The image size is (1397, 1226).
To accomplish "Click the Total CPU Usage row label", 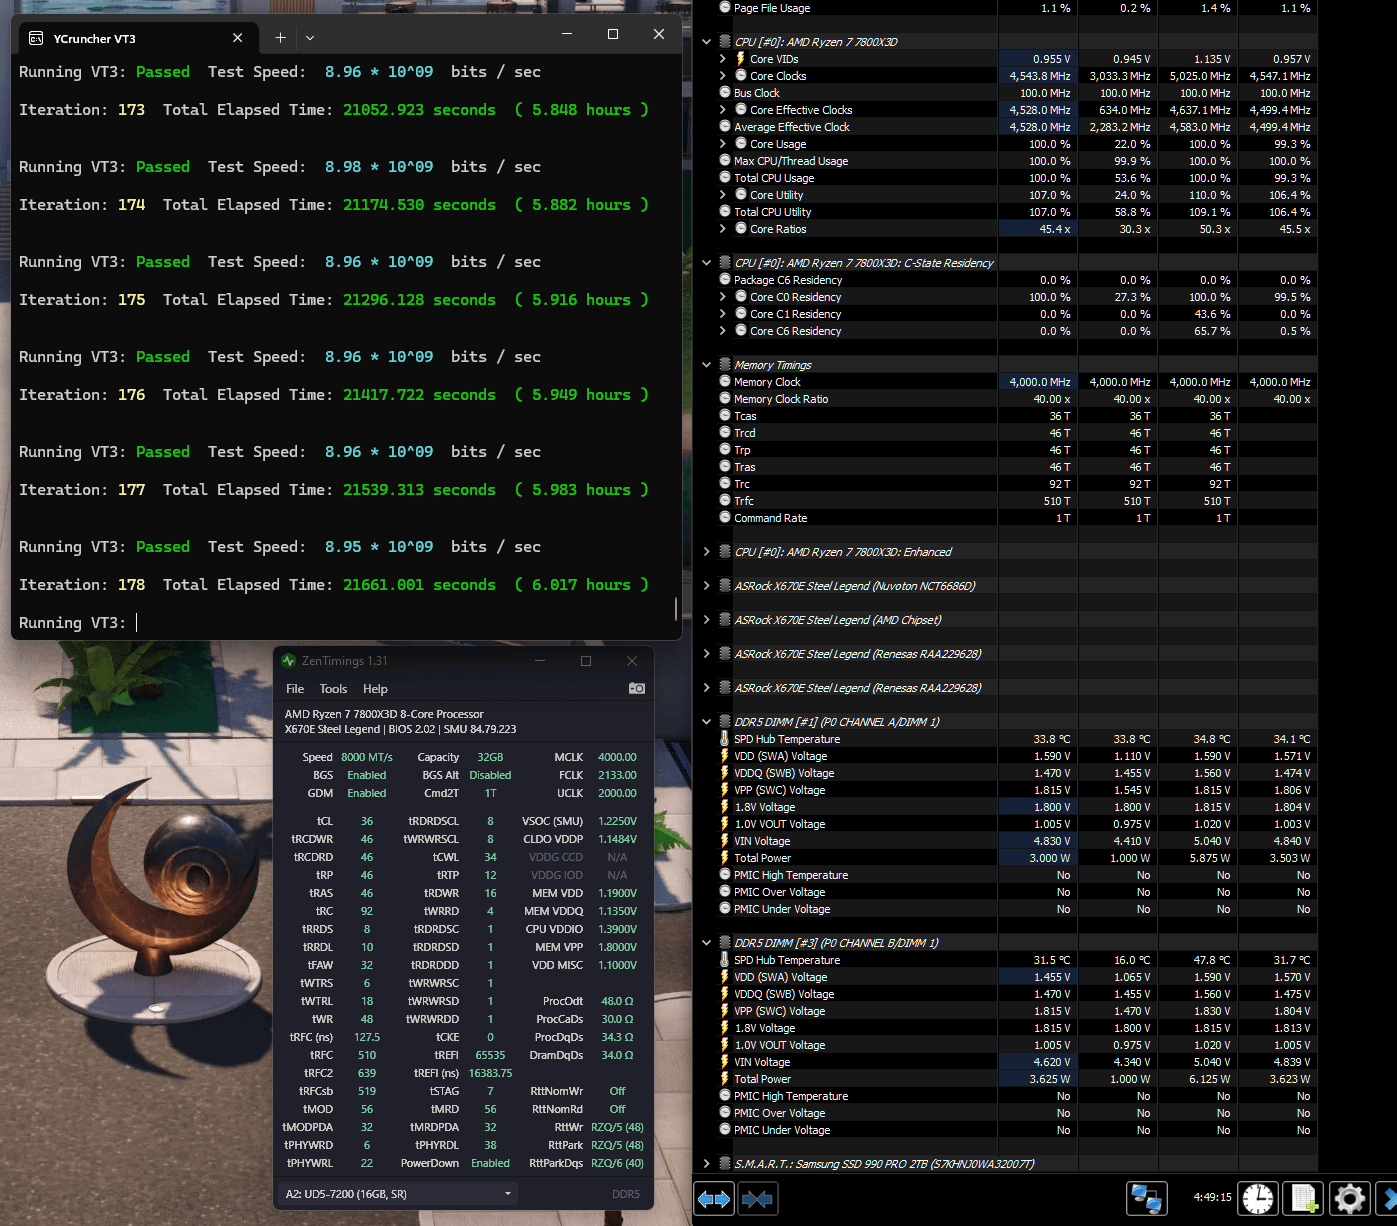I will point(774,178).
